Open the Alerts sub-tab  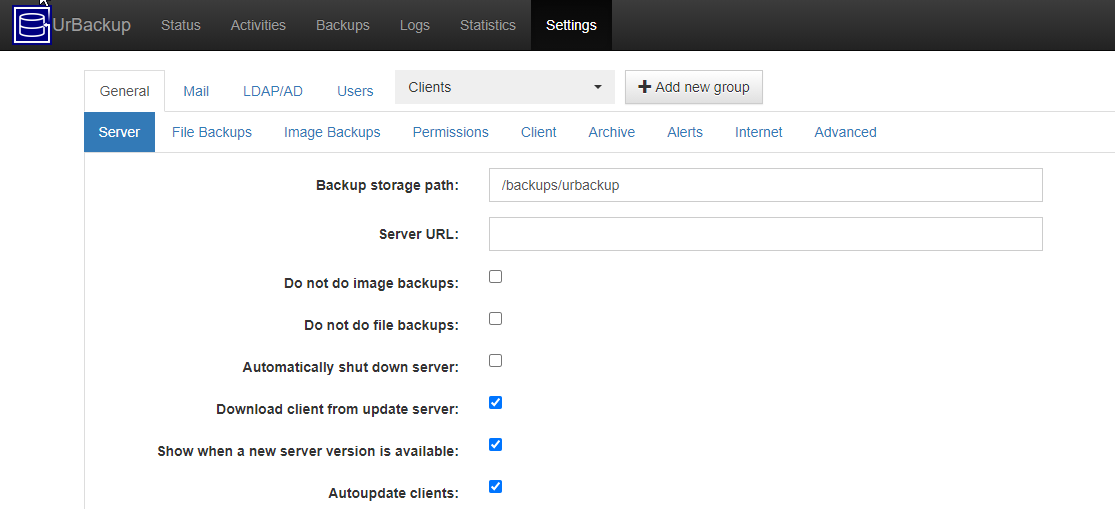pyautogui.click(x=685, y=132)
